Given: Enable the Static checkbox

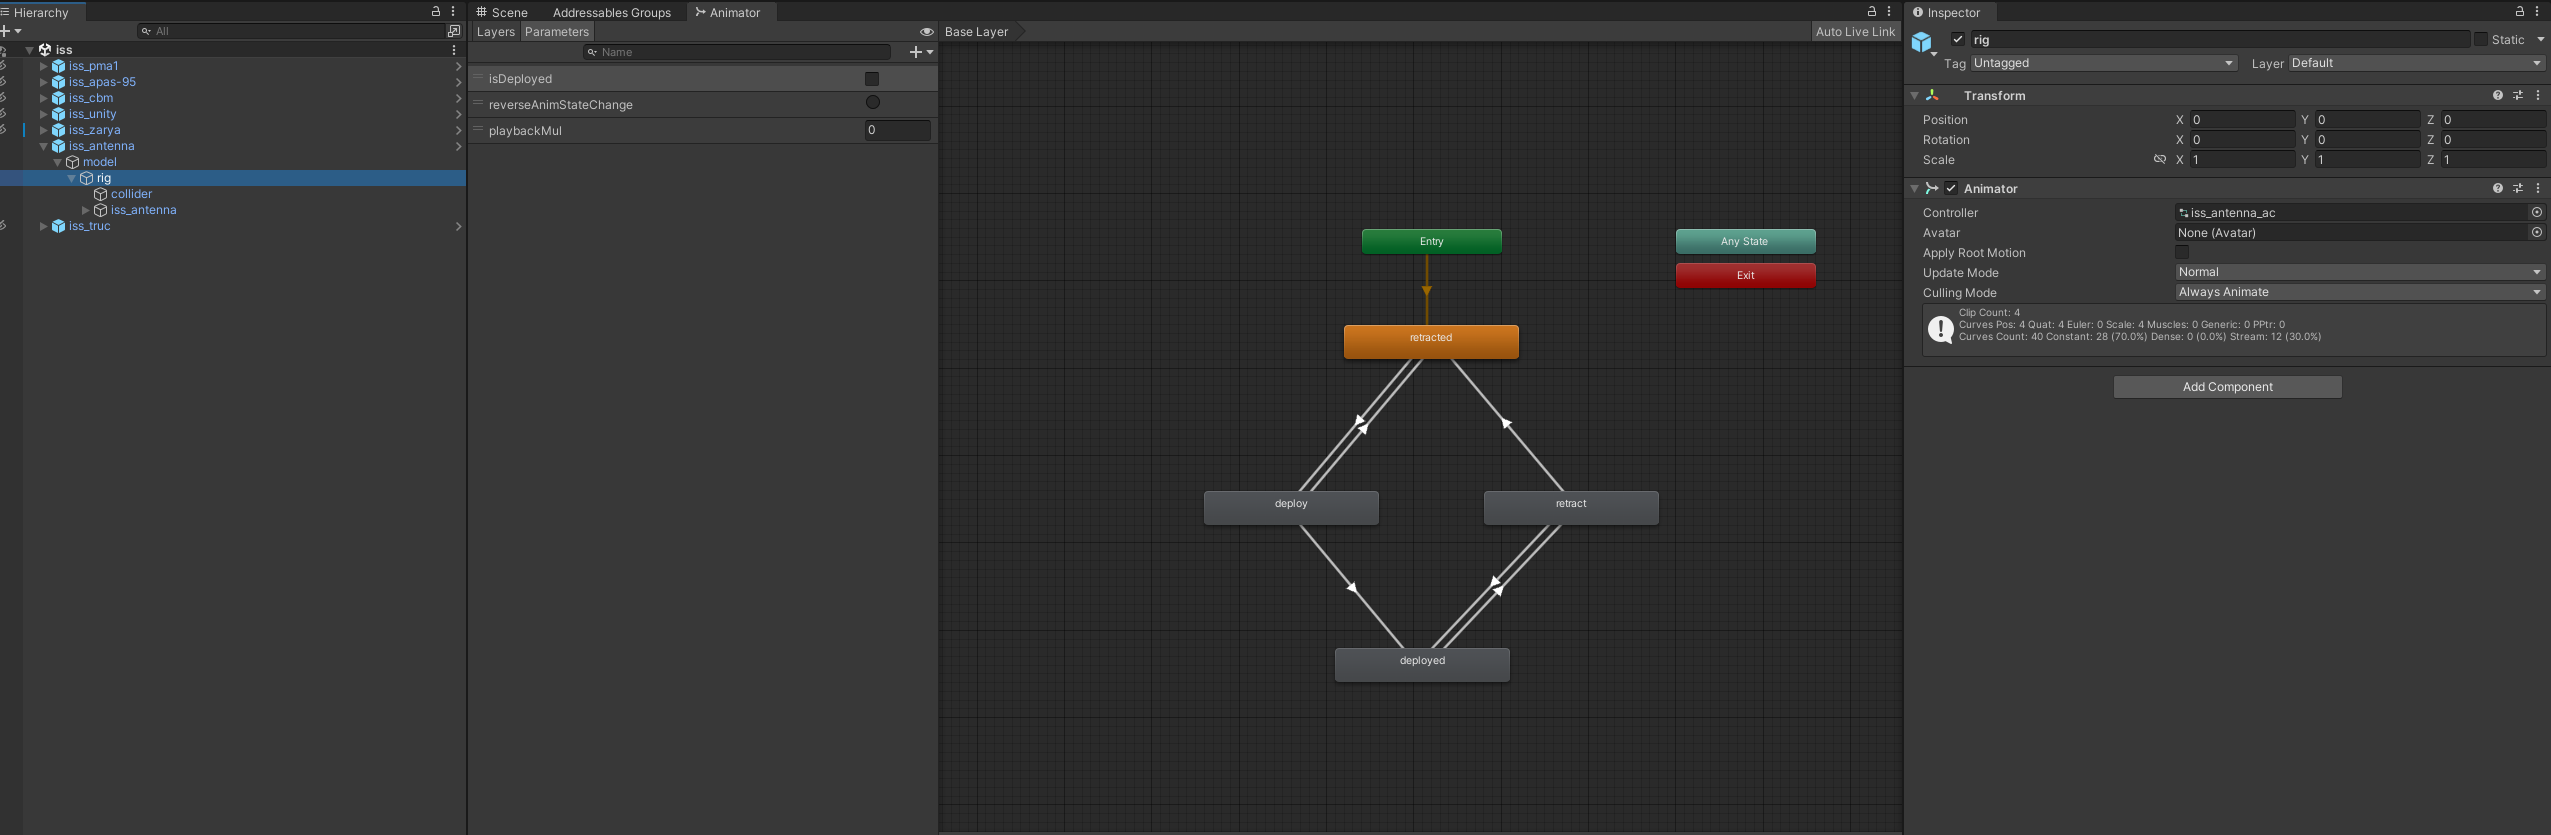Looking at the screenshot, I should coord(2481,39).
